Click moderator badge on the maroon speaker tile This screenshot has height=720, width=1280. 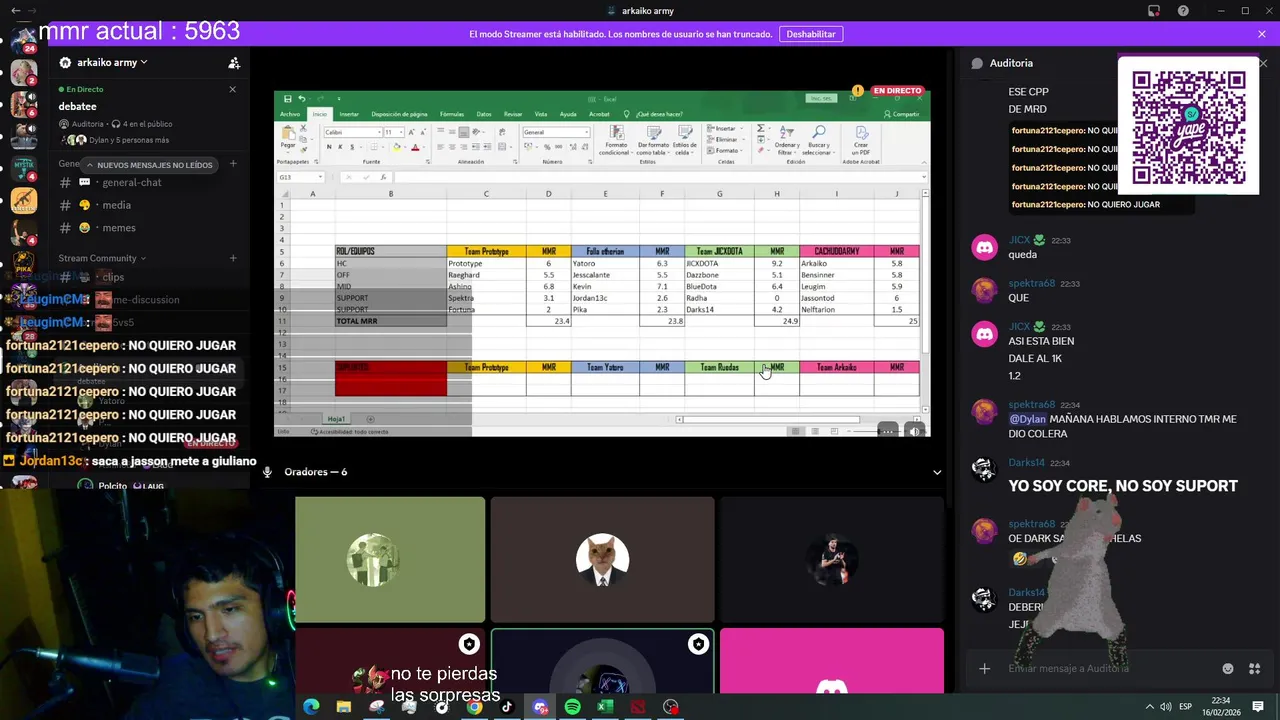click(x=469, y=644)
